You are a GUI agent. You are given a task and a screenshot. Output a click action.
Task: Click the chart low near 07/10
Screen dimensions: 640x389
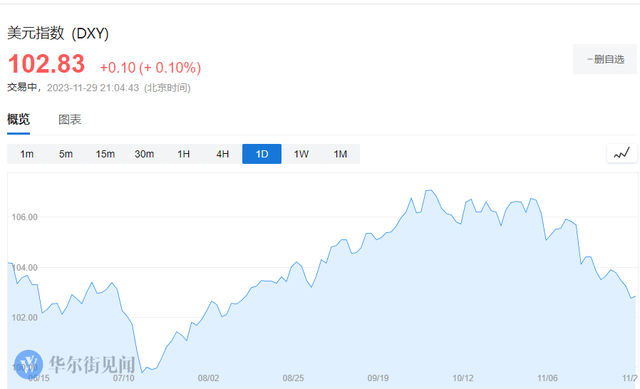(142, 372)
